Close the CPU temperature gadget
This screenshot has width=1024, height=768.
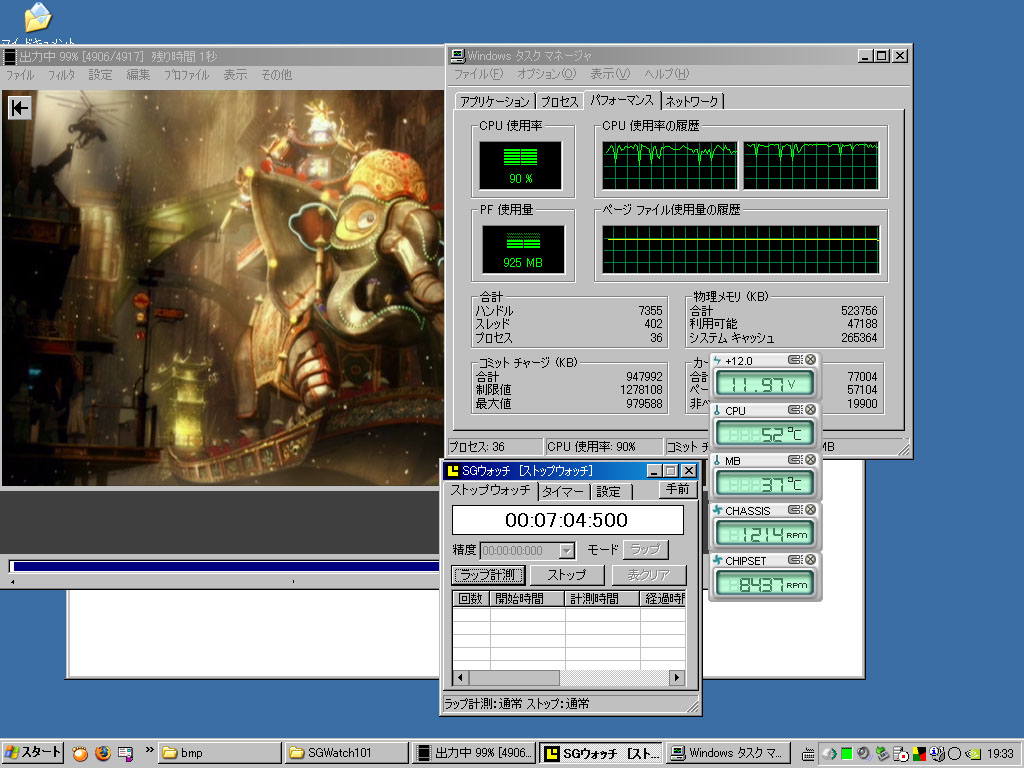click(810, 409)
